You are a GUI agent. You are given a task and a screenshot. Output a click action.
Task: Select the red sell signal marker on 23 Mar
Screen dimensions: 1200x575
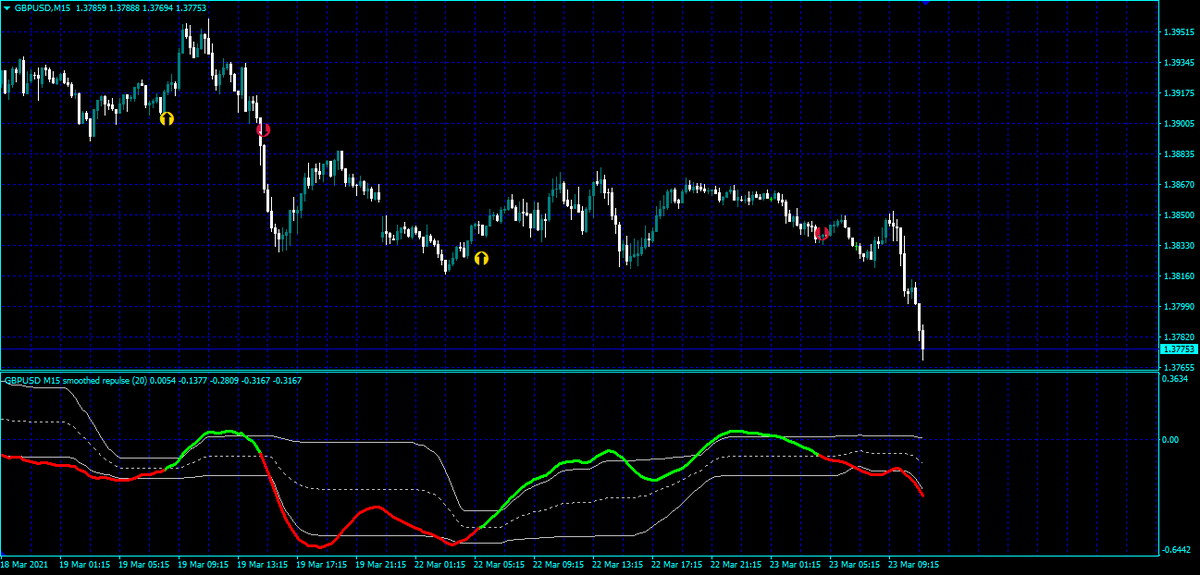(x=822, y=233)
